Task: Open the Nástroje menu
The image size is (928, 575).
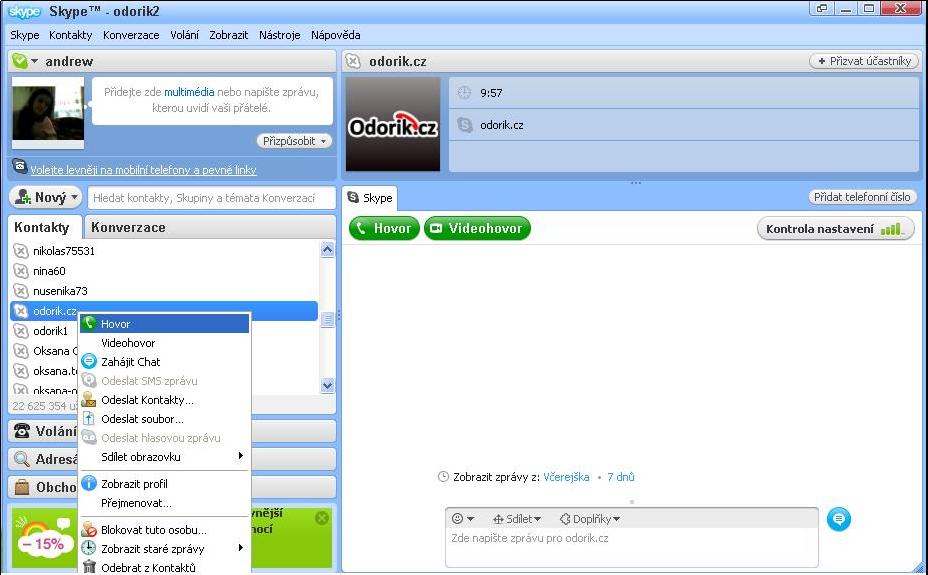Action: pyautogui.click(x=279, y=35)
